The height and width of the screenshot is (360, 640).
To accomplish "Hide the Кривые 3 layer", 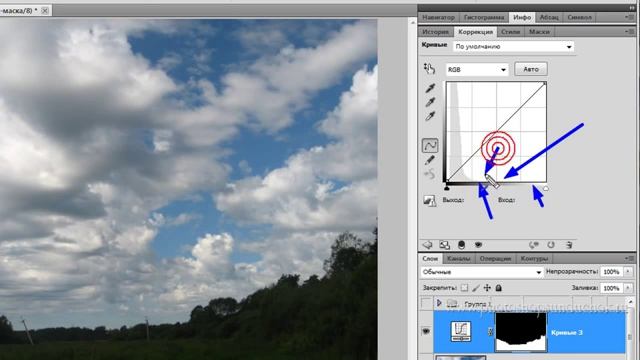I will click(x=426, y=331).
